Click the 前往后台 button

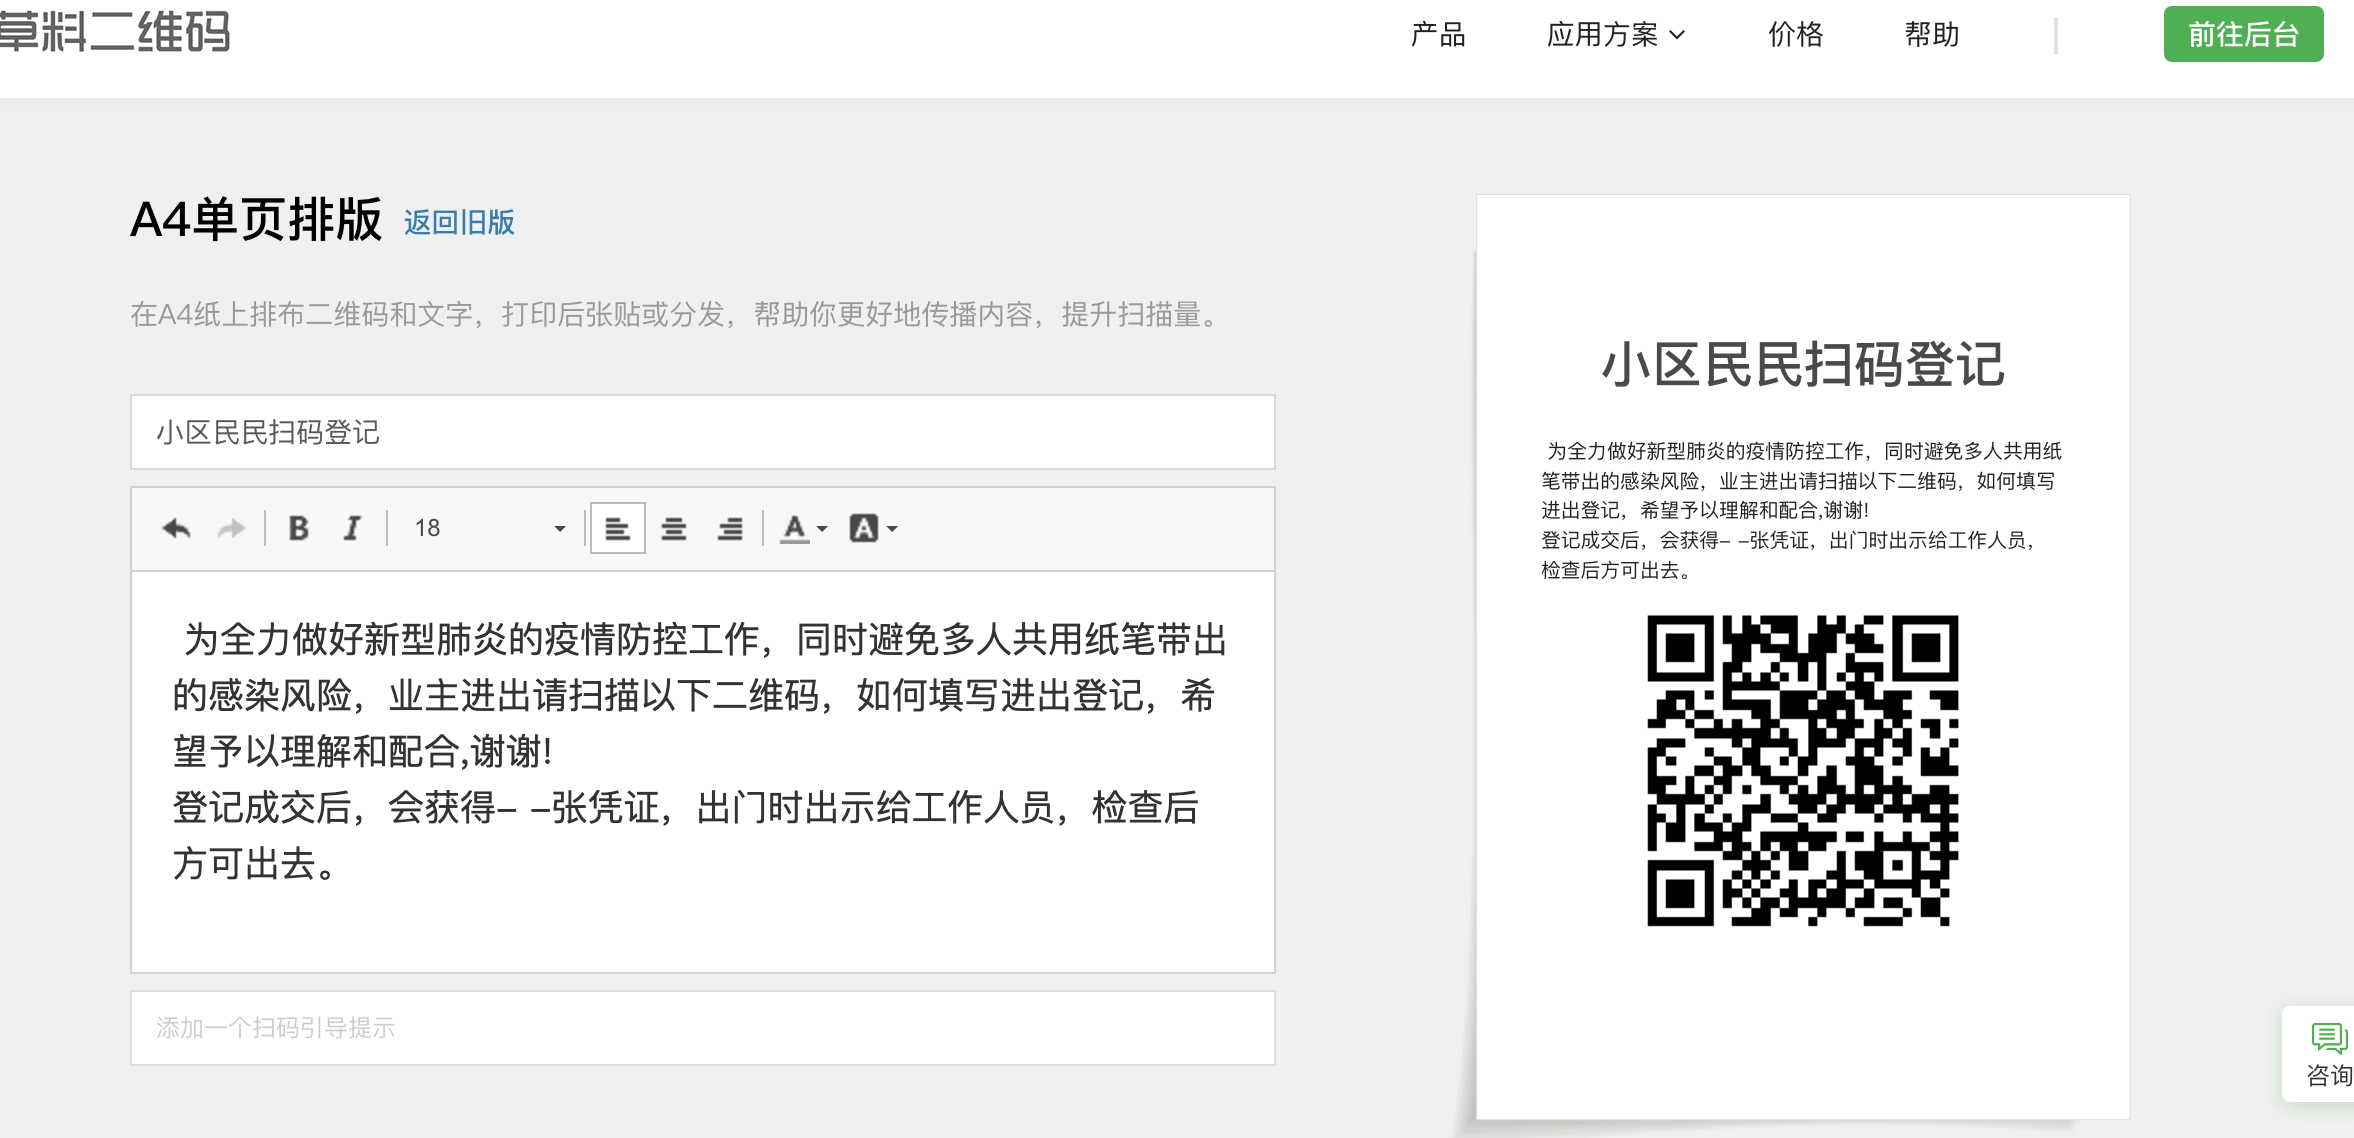click(2243, 34)
